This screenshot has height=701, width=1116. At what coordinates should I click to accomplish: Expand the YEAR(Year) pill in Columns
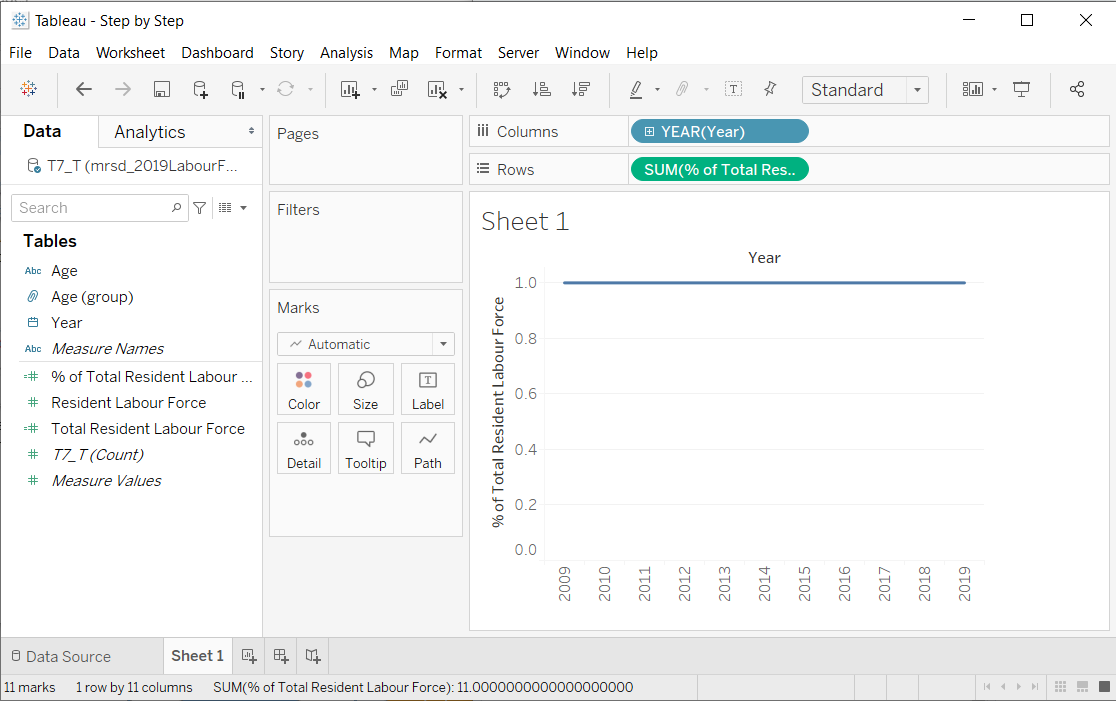coord(650,132)
